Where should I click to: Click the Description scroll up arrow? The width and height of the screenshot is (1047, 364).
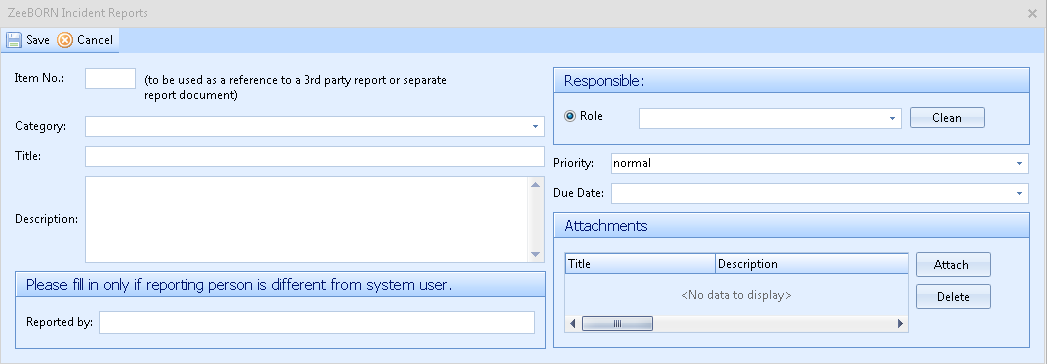536,184
